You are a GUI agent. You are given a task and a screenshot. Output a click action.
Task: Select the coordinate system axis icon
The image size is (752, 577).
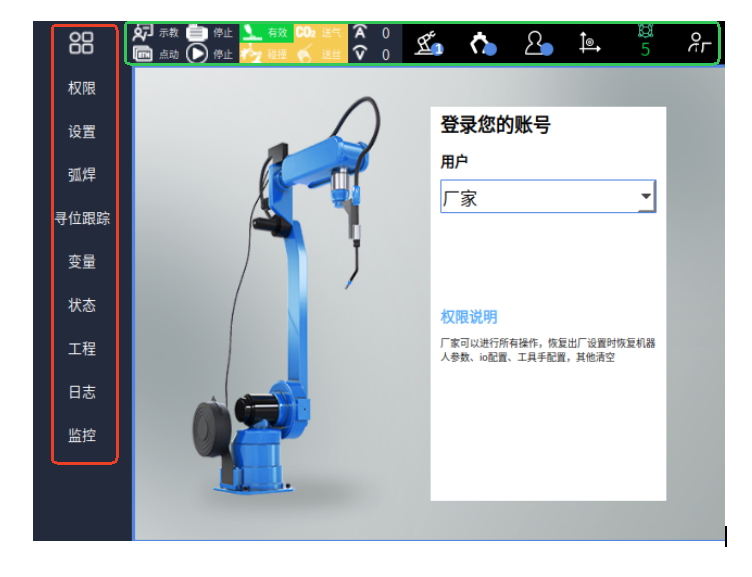[590, 44]
